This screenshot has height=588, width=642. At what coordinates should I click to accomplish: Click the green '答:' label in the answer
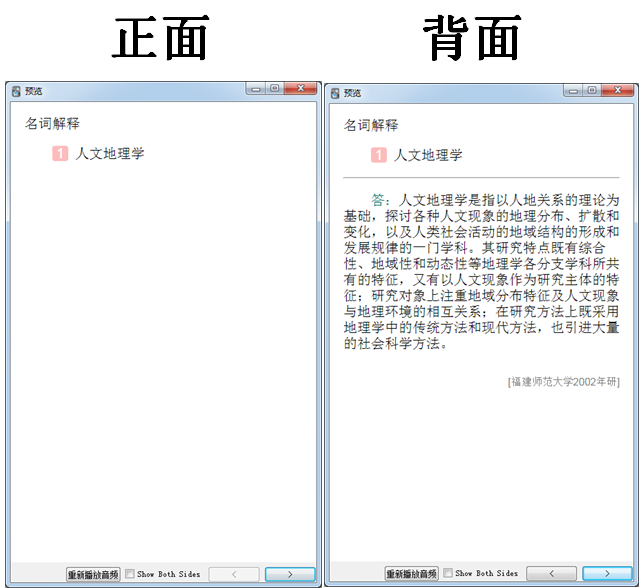380,200
